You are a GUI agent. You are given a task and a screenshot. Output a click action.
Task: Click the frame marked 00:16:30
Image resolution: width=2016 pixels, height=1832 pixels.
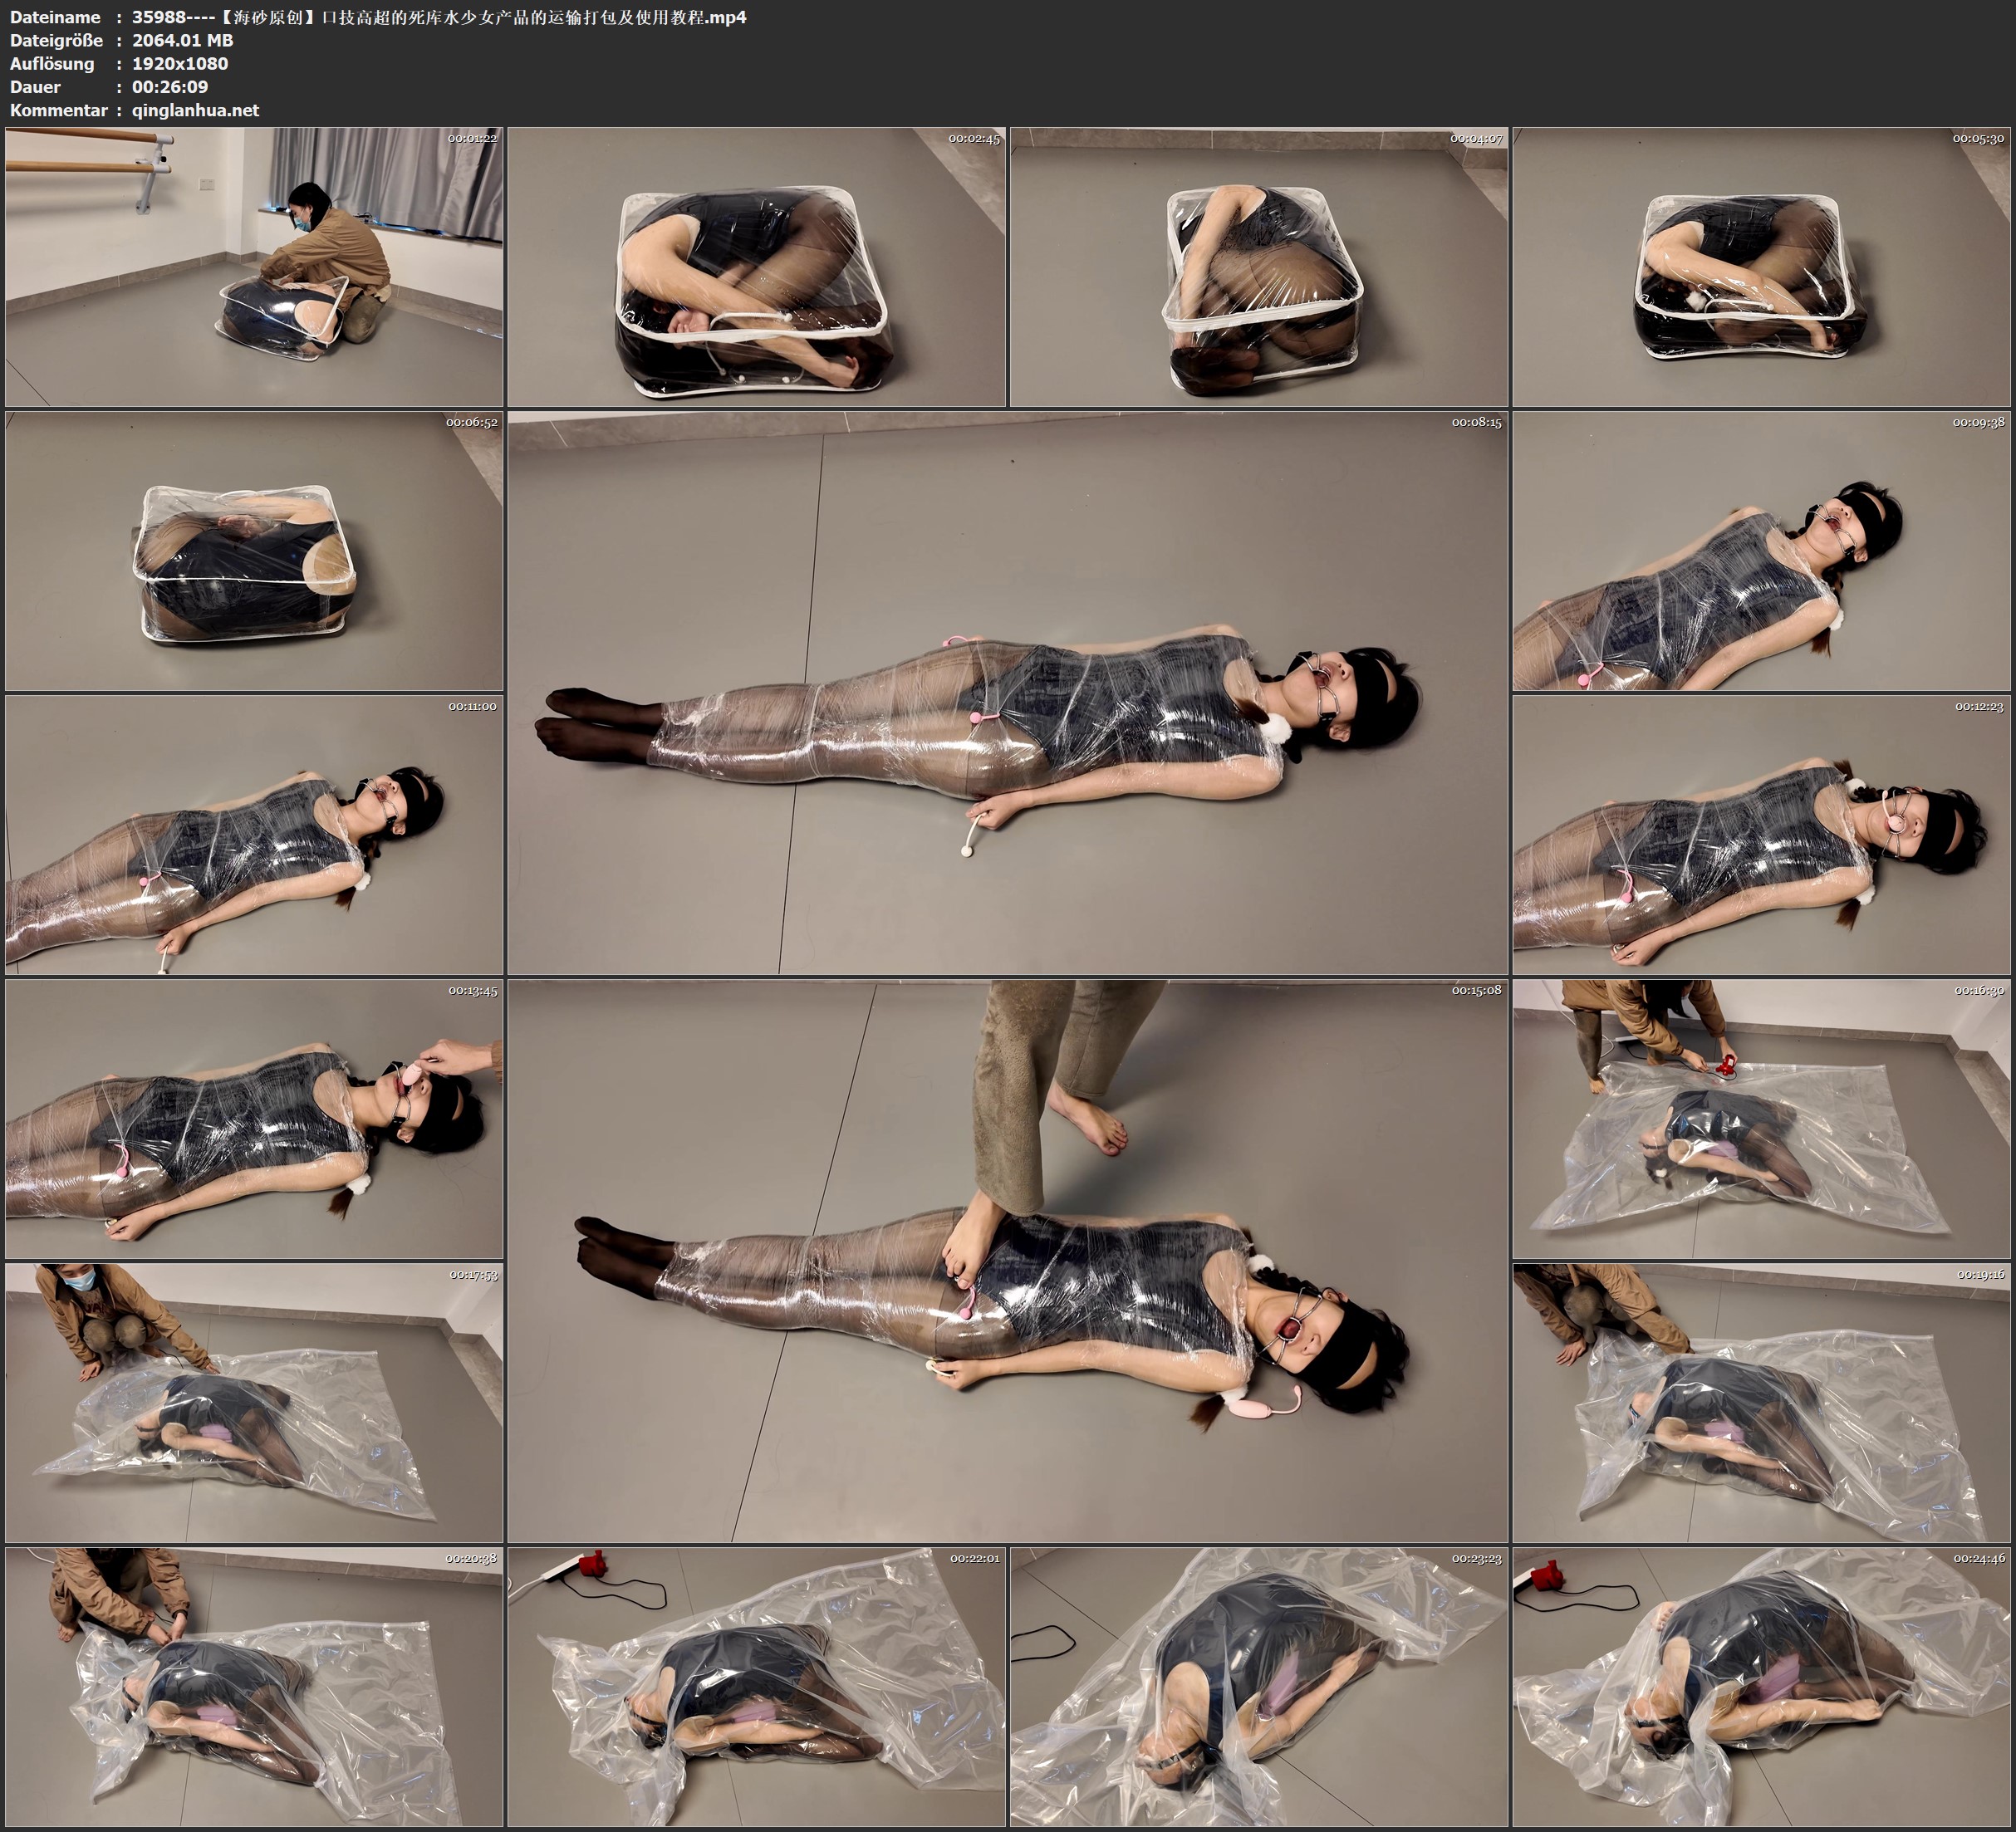pyautogui.click(x=1761, y=1119)
